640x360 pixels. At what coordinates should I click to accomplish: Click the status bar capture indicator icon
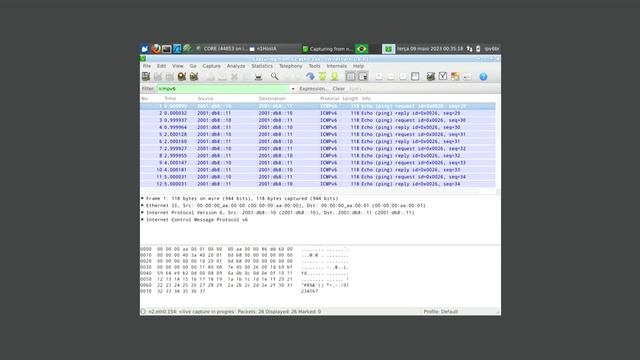coord(143,311)
